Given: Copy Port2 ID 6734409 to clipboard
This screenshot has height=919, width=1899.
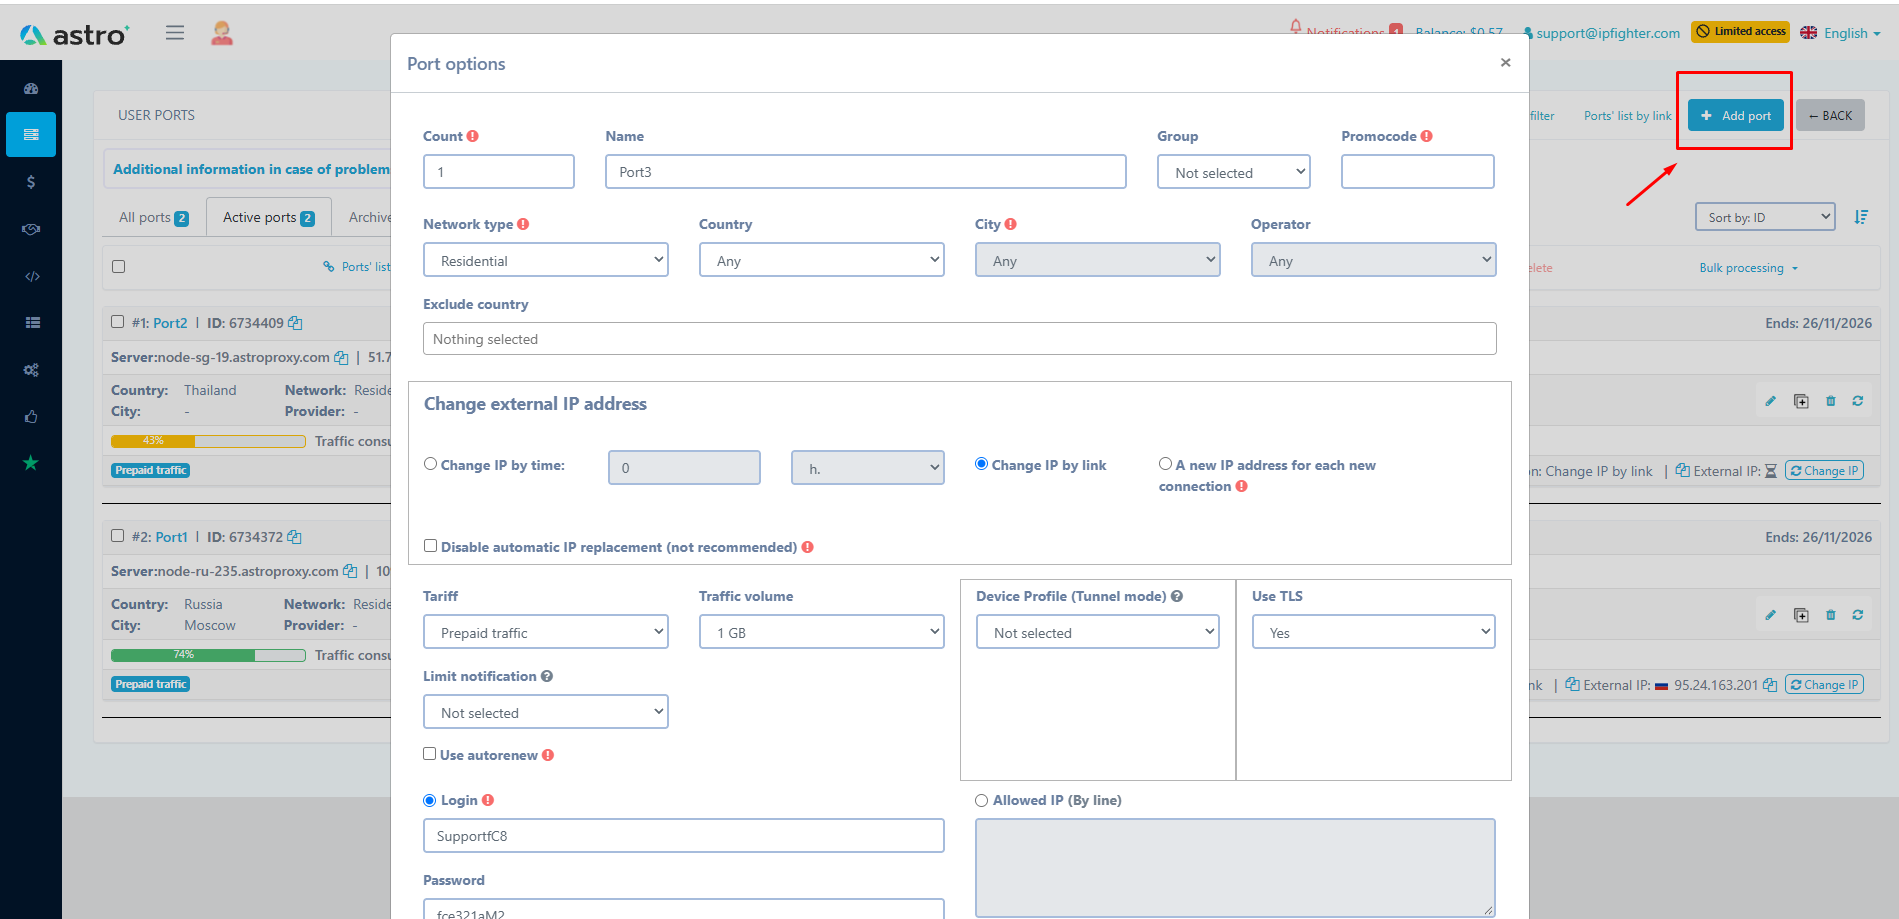Looking at the screenshot, I should [295, 323].
